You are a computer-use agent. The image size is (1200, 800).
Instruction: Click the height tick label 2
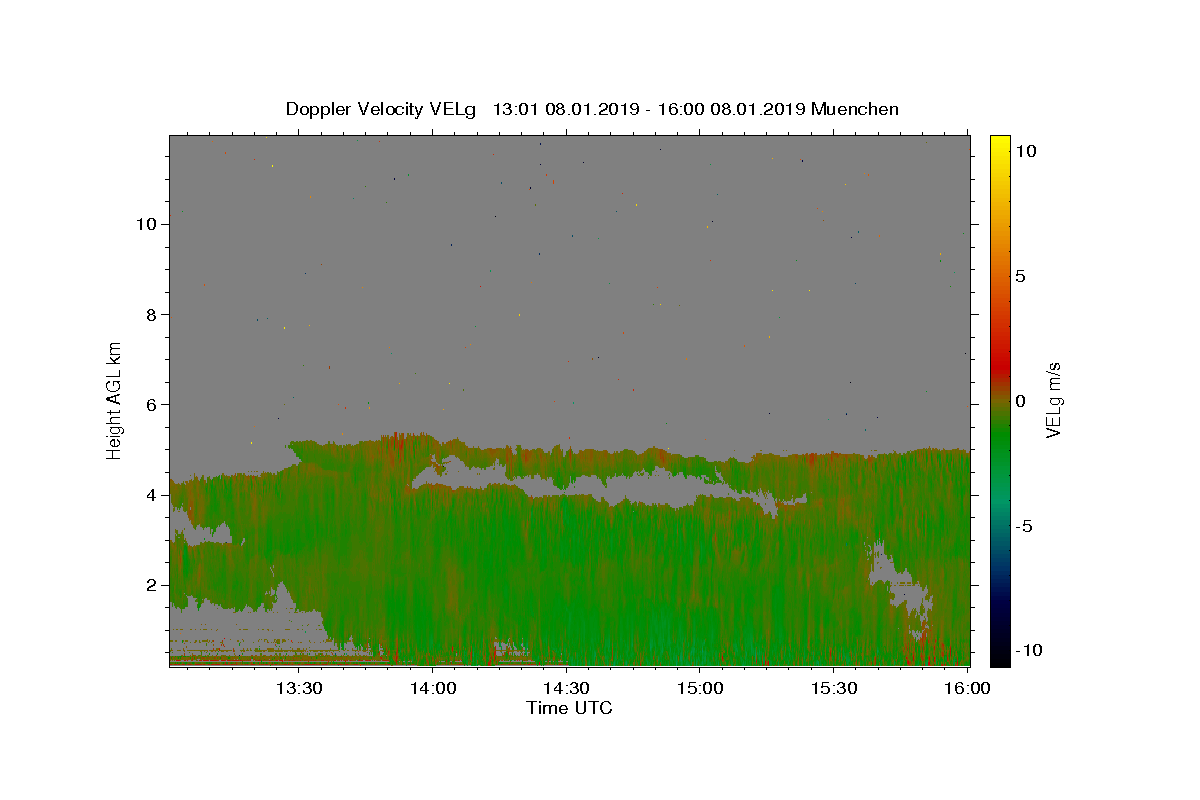point(151,585)
